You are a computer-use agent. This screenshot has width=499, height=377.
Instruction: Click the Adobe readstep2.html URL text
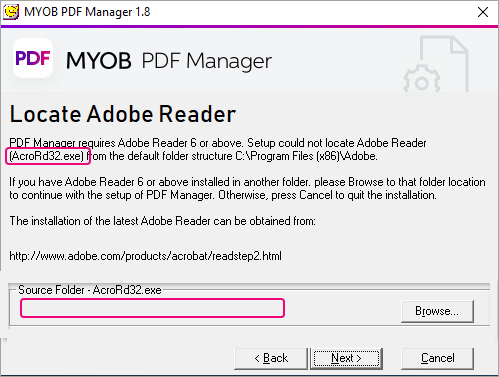(x=145, y=256)
